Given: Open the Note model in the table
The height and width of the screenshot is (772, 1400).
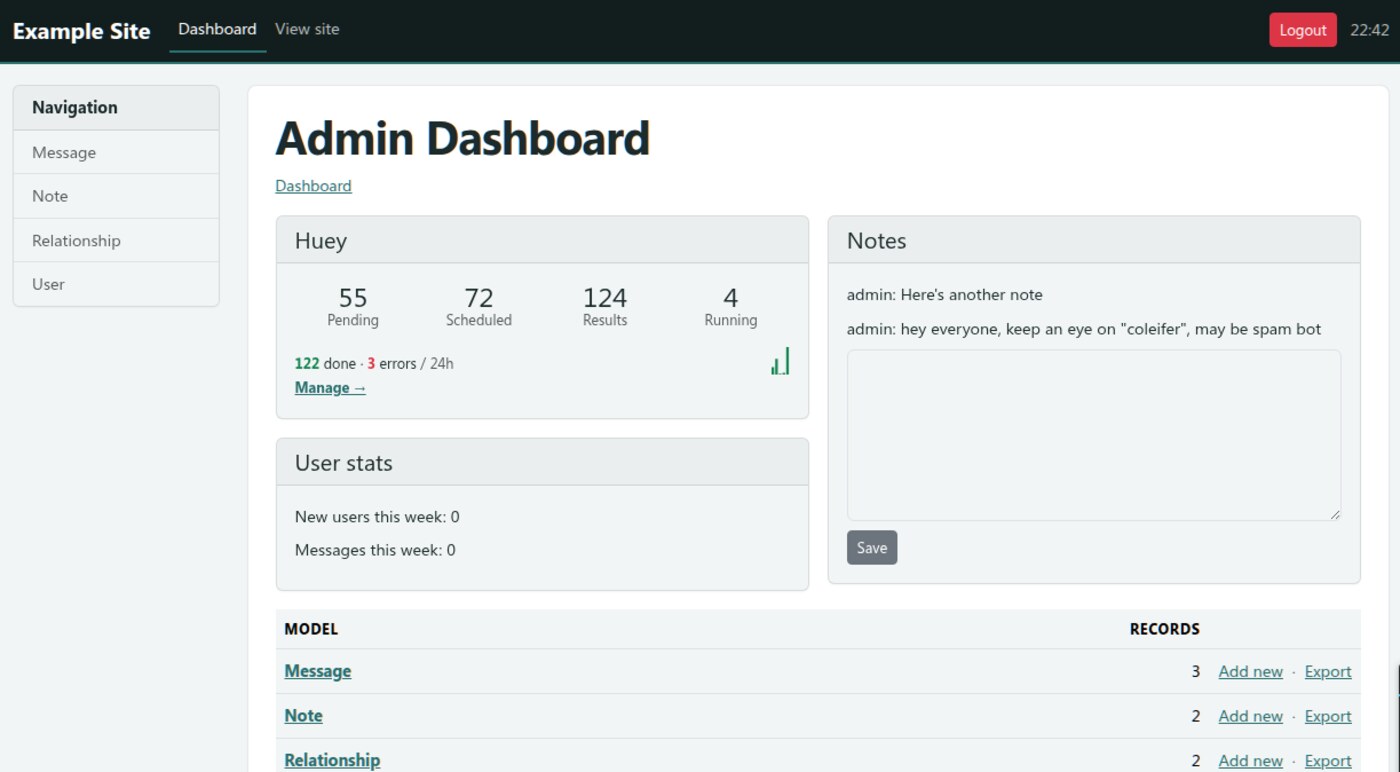Looking at the screenshot, I should 303,716.
